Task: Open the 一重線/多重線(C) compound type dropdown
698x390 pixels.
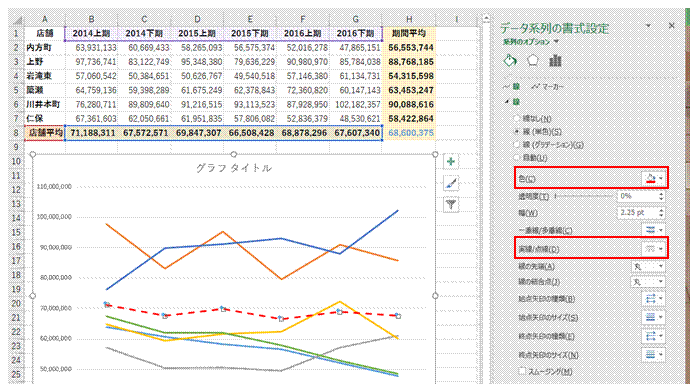Action: (x=654, y=230)
